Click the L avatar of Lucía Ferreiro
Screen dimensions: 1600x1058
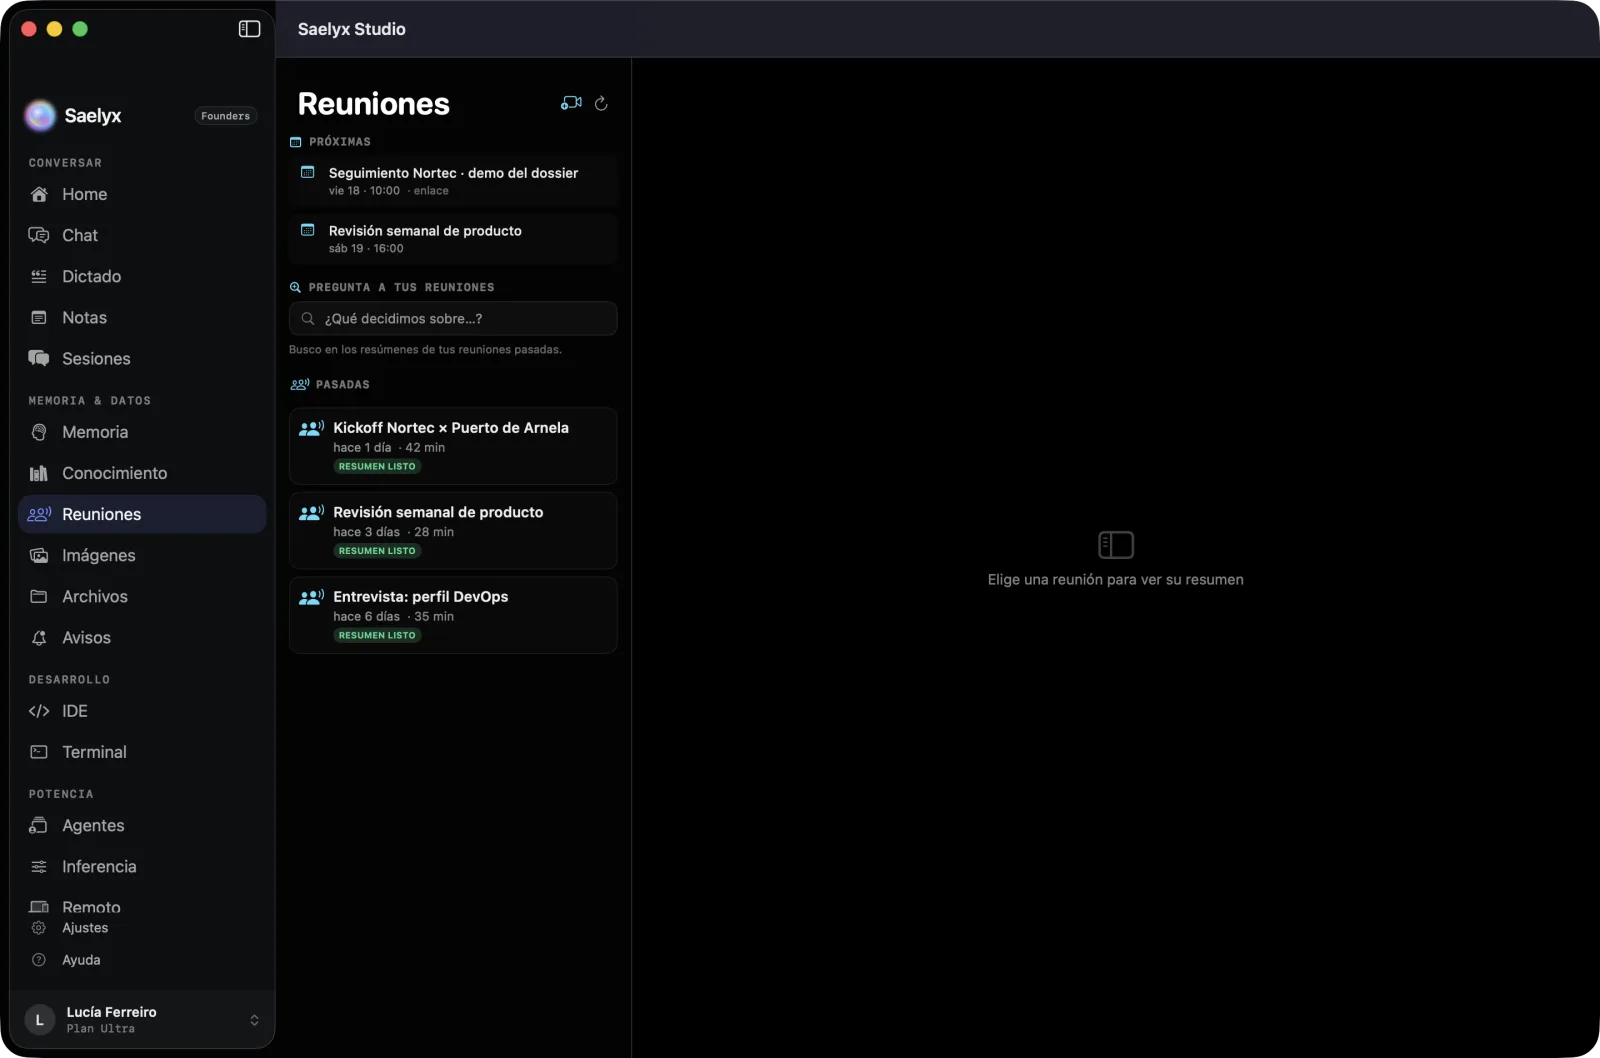coord(39,1020)
